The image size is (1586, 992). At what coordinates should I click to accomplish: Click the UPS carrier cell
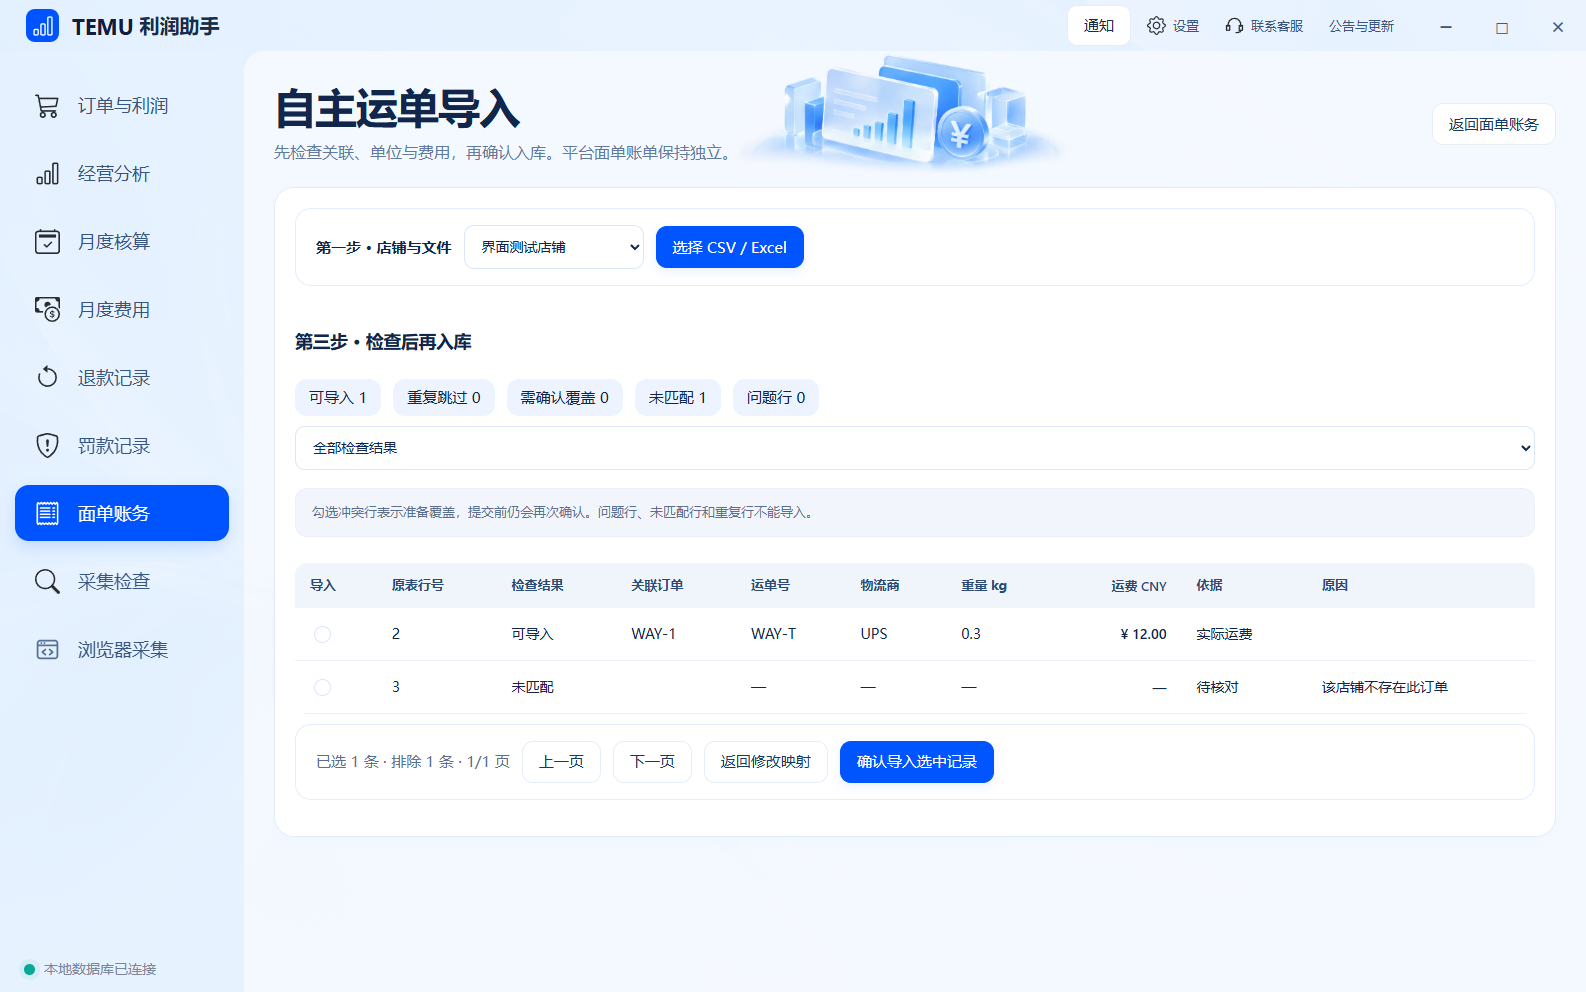pos(874,634)
